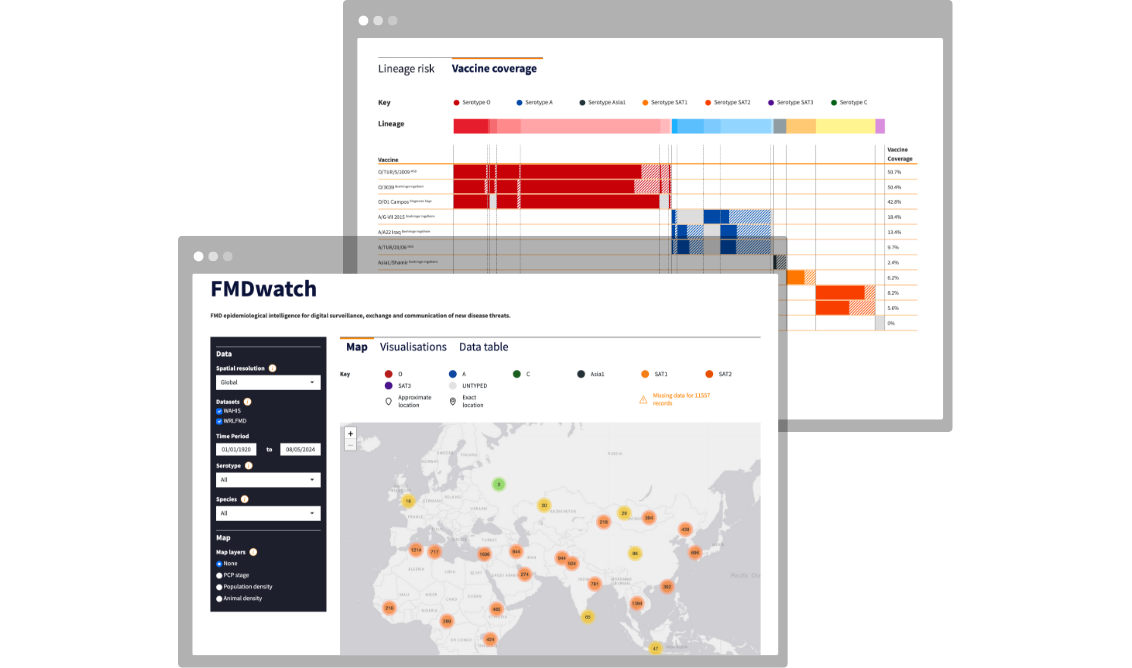Click the orange SAT1 key swatch

tap(645, 374)
